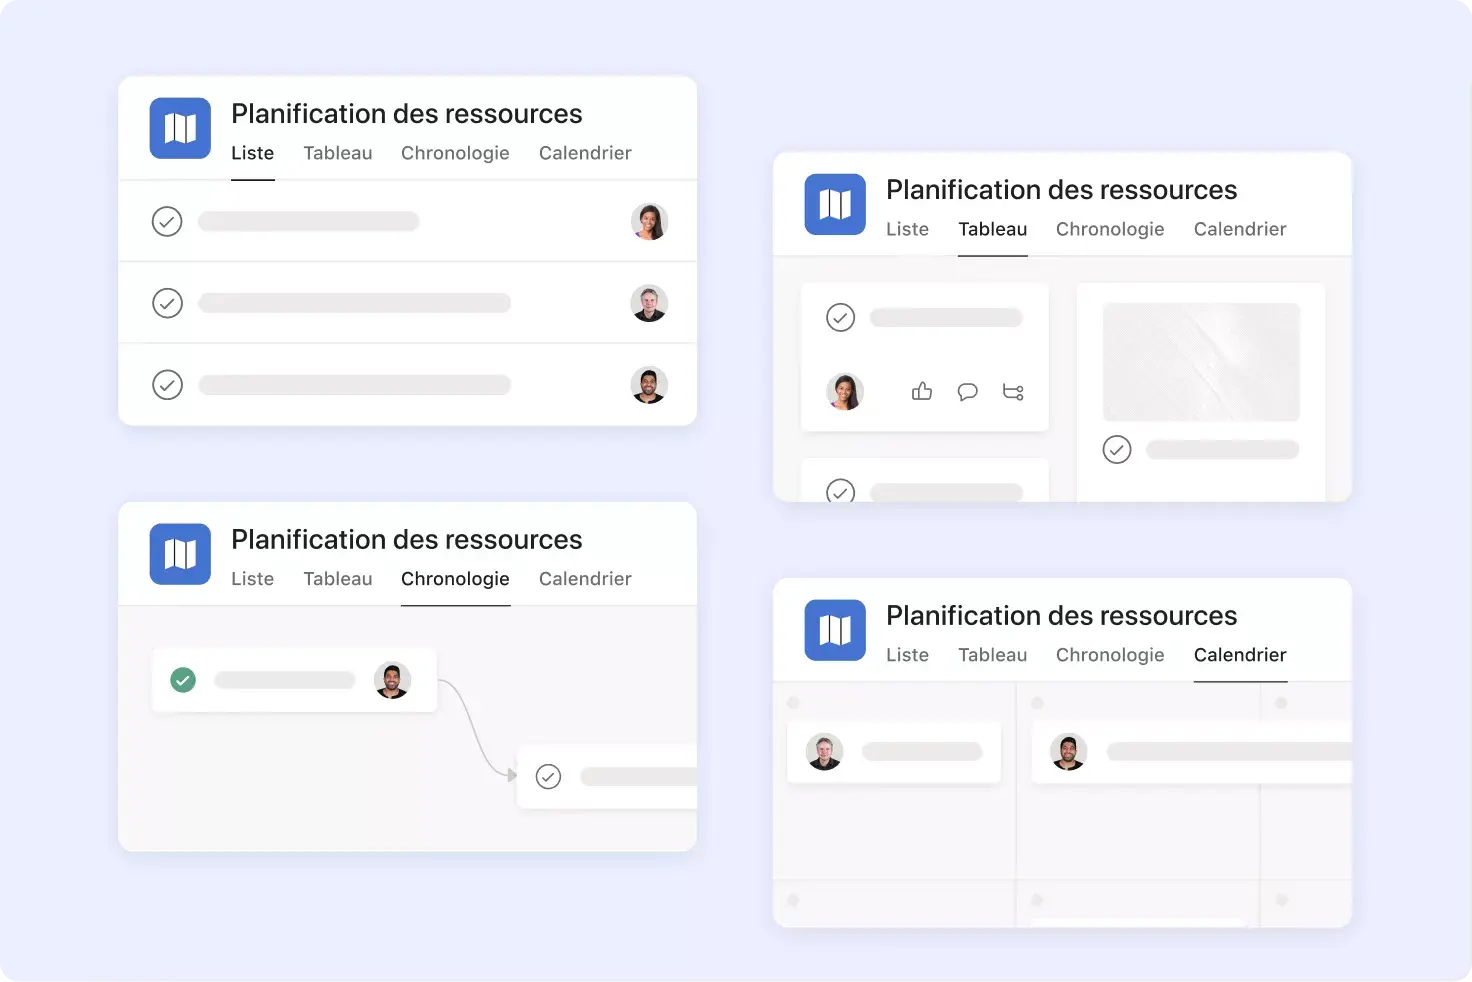Screen dimensions: 1472x982
Task: Click the blue project icon on the top-left card
Action: (180, 128)
